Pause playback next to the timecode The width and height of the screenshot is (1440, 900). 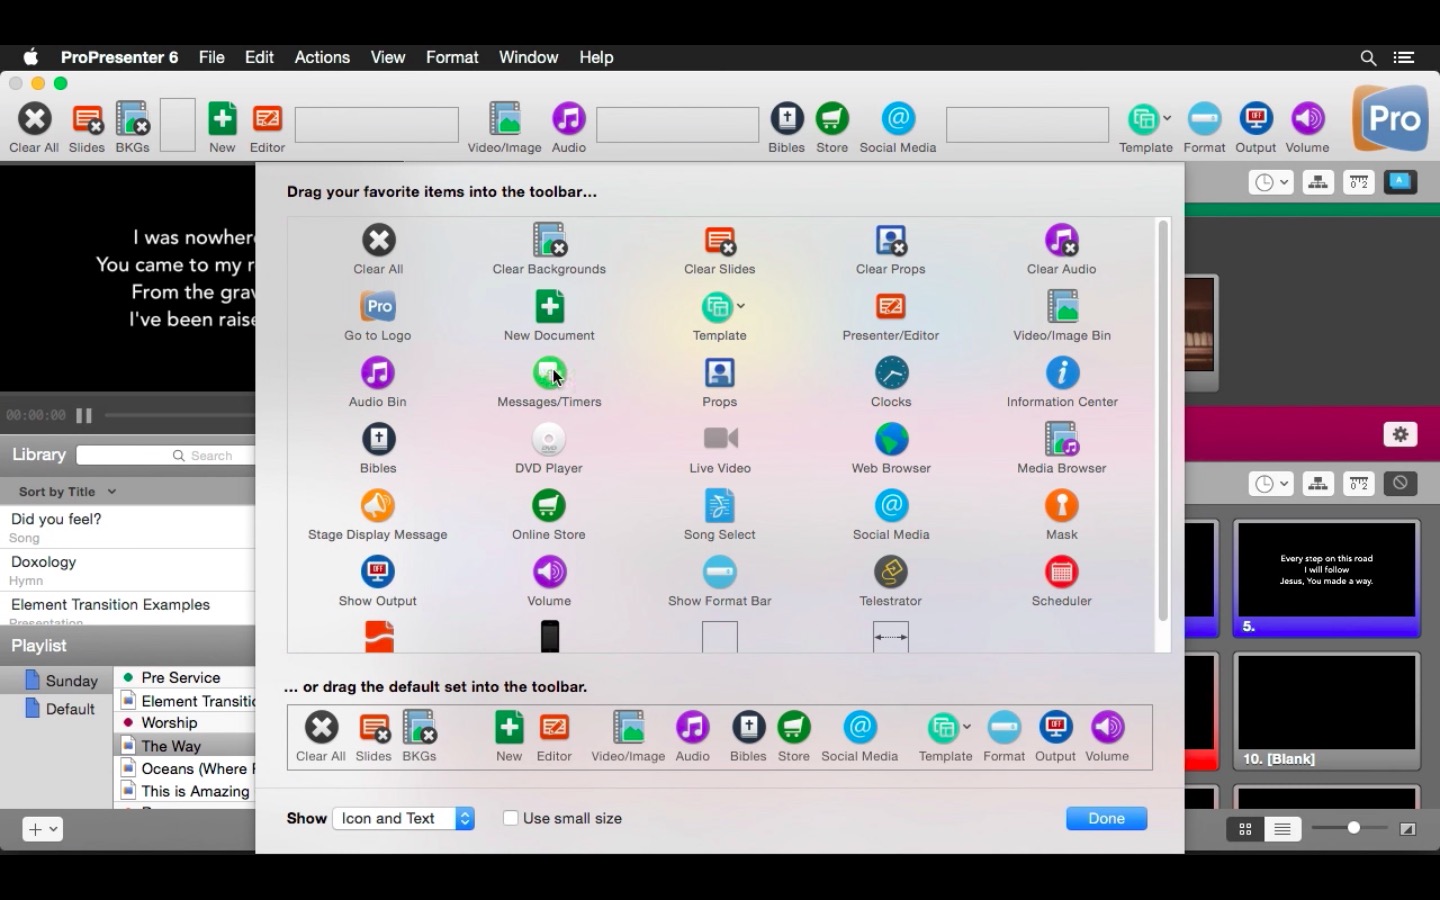click(85, 415)
